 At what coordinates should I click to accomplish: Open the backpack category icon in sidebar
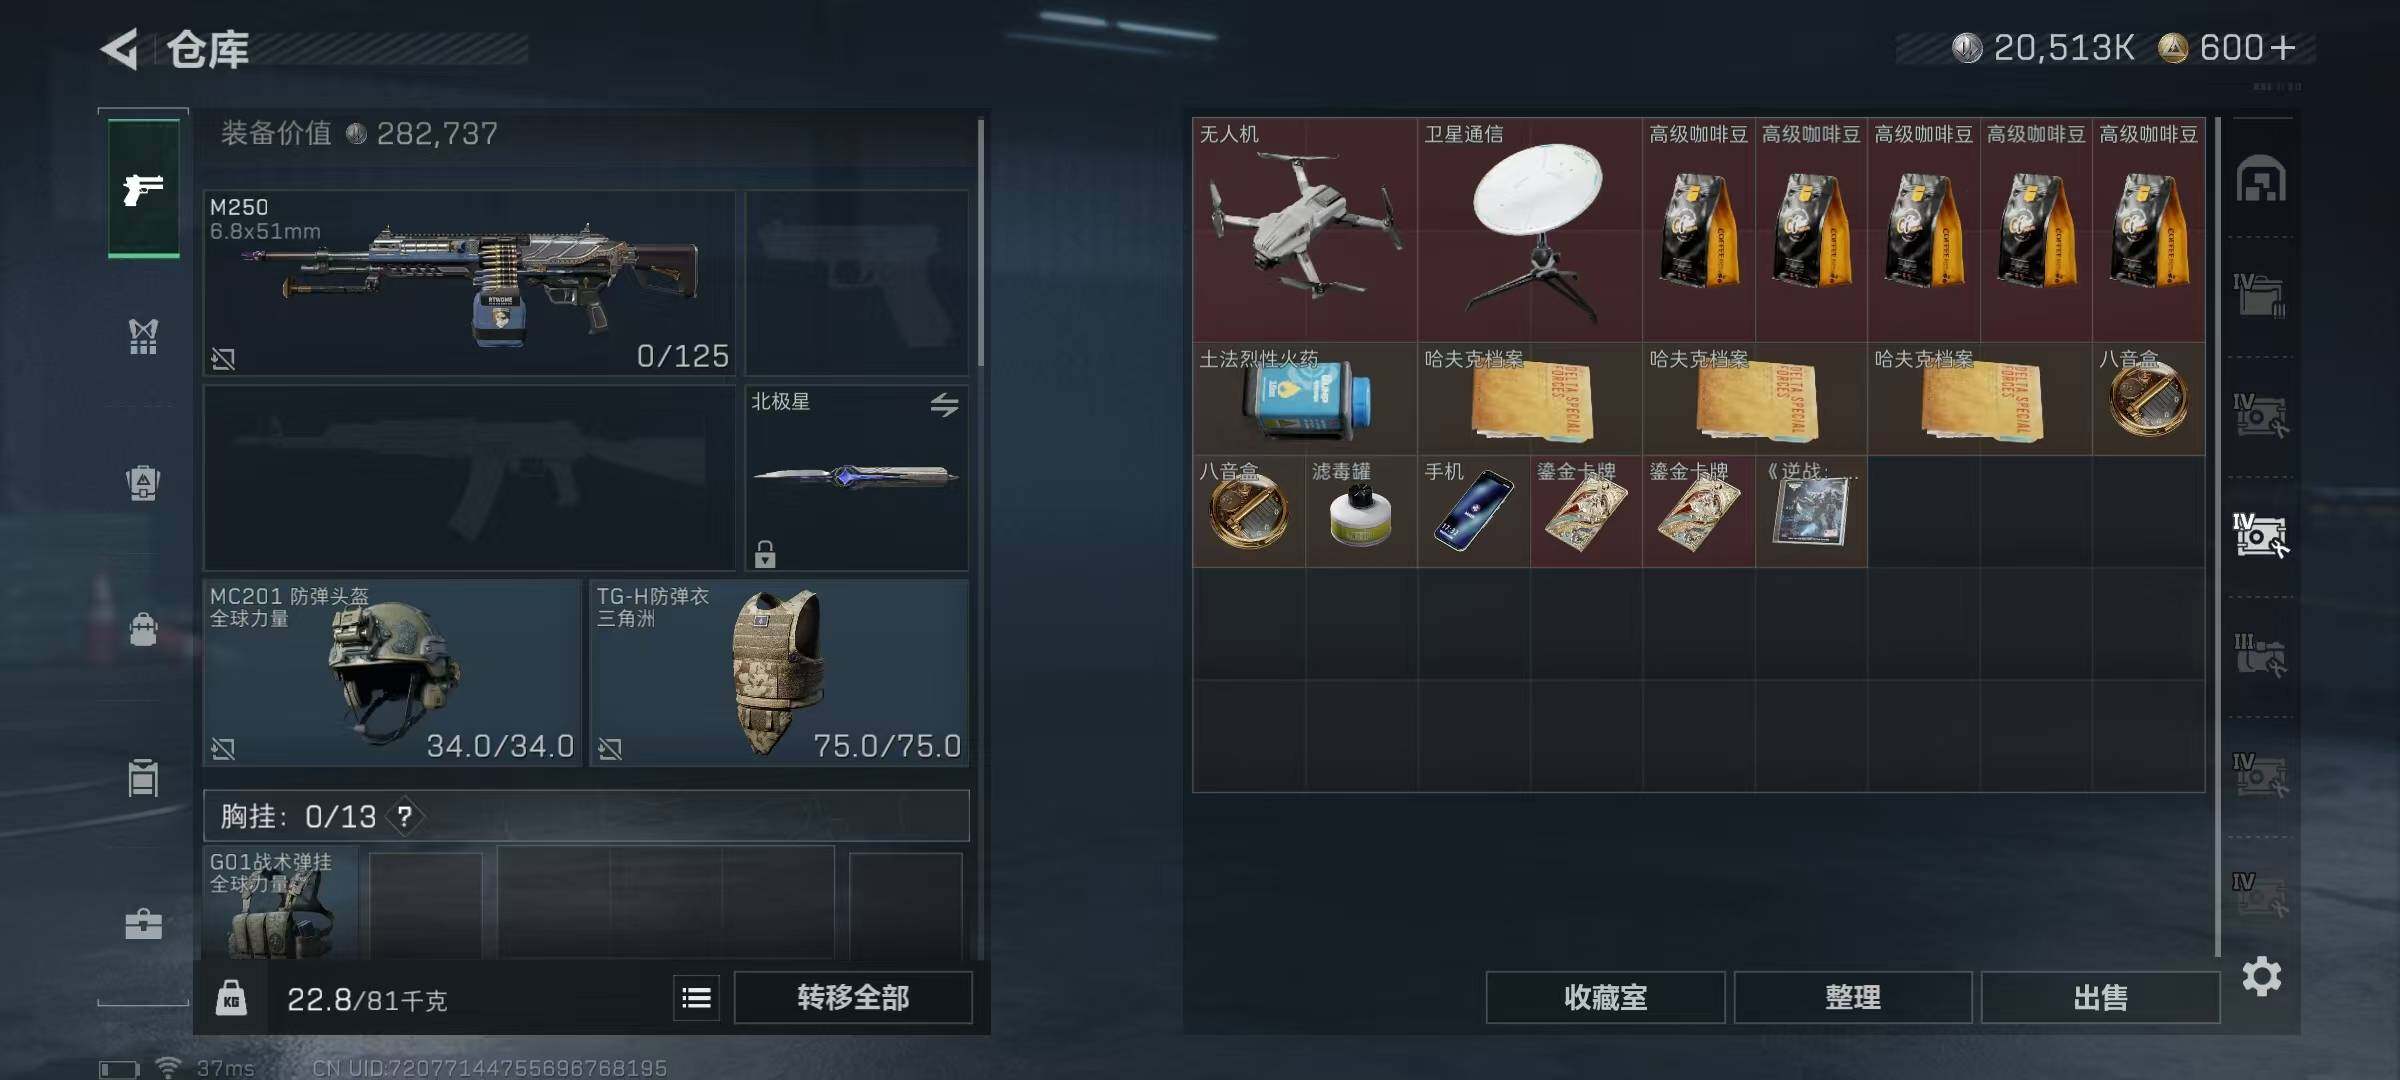[x=143, y=629]
